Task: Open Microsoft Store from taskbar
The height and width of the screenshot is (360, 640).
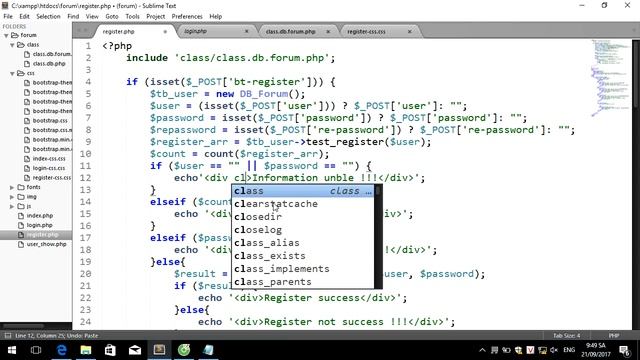Action: point(110,350)
